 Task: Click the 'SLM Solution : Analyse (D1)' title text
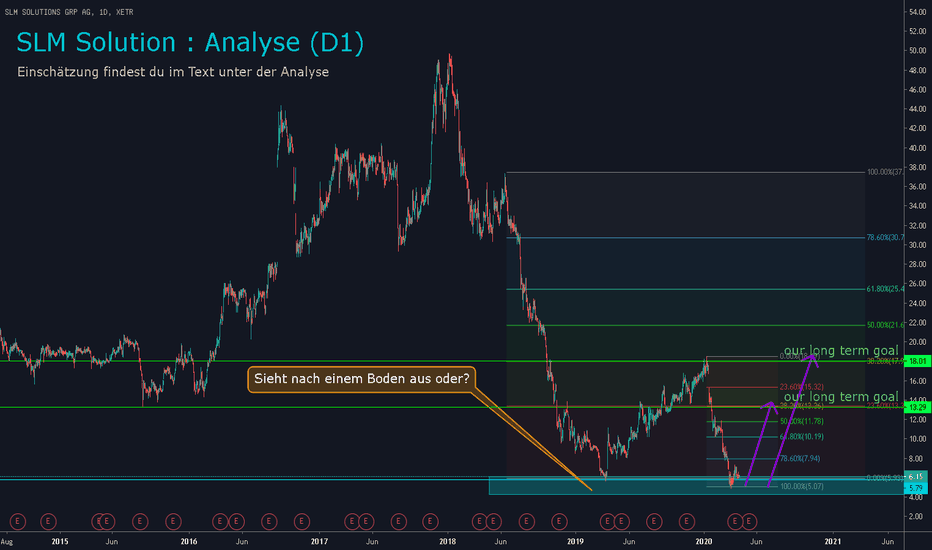coord(190,43)
